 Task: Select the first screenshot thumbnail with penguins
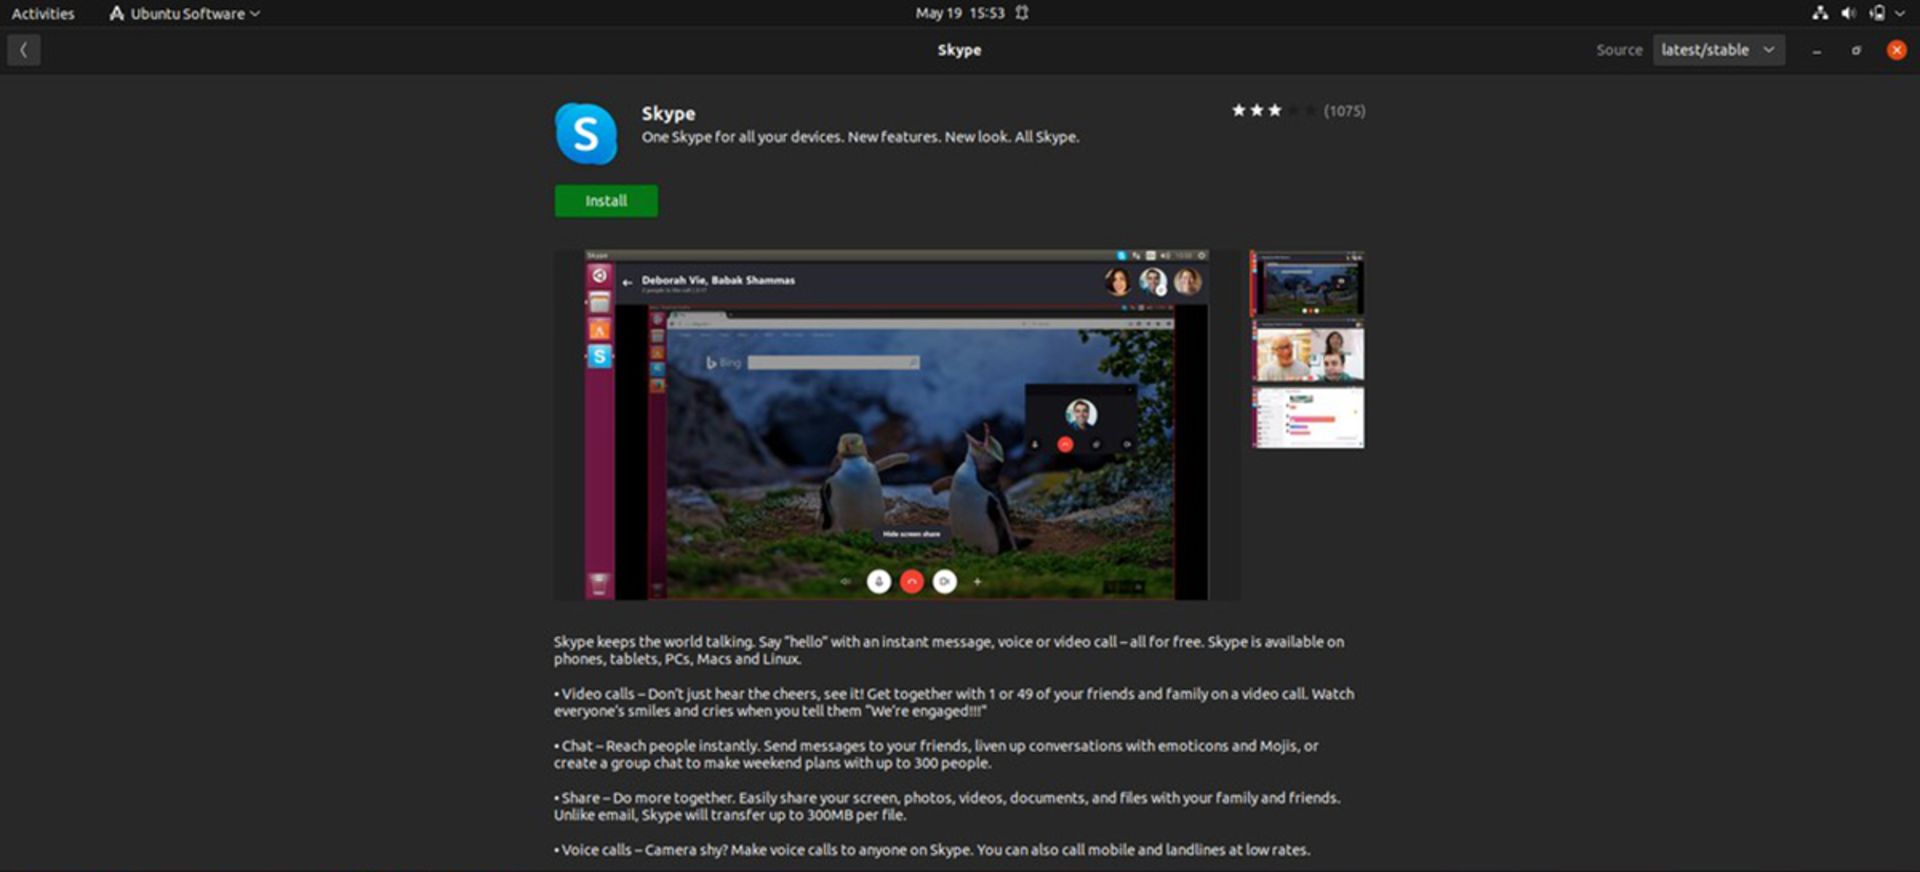(x=1308, y=283)
